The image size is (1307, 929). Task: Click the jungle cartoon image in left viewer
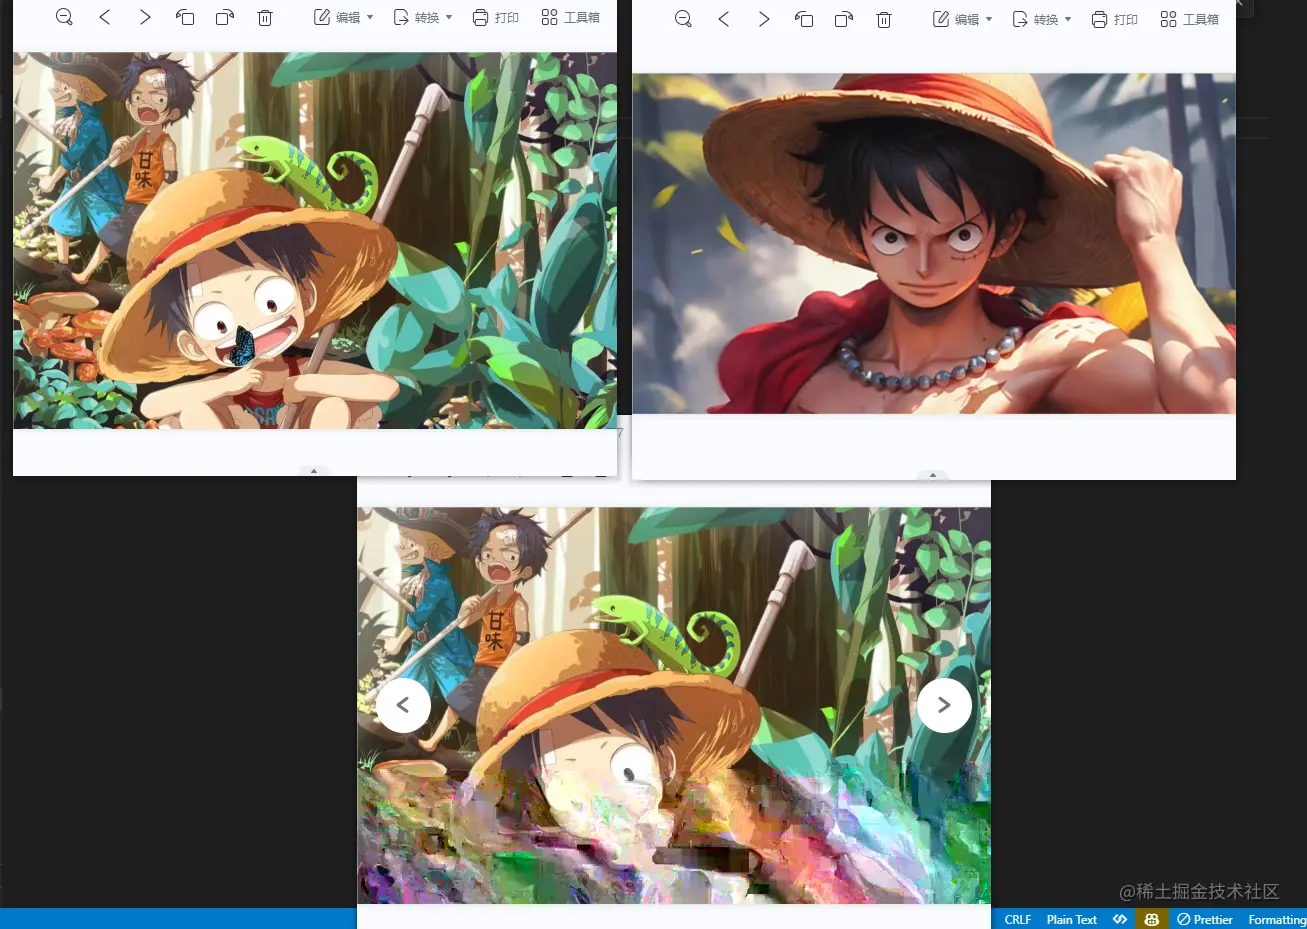tap(315, 240)
